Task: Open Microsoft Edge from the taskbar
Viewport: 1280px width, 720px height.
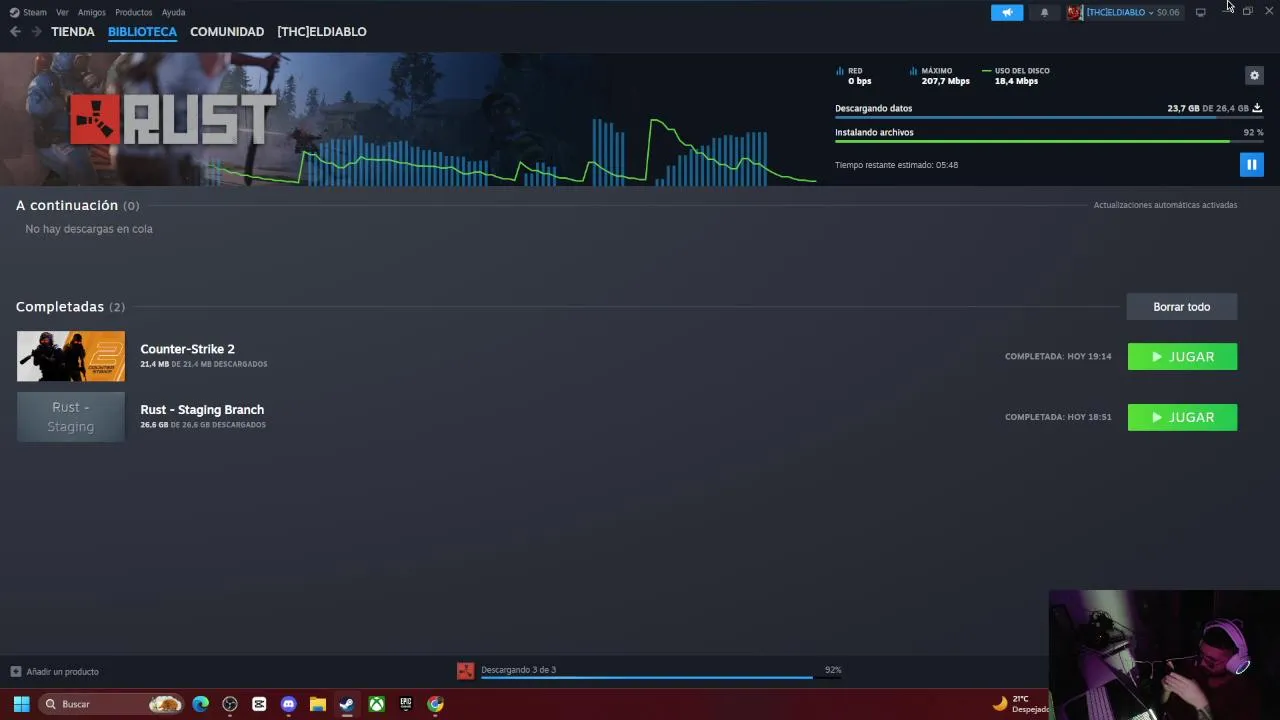Action: click(200, 704)
